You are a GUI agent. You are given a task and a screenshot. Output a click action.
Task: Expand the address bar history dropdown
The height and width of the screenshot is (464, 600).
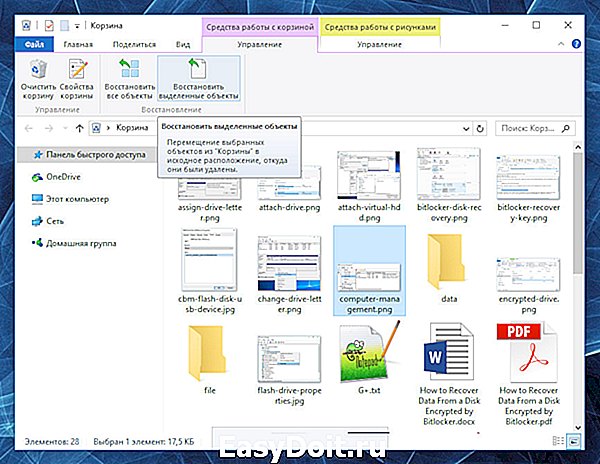(x=466, y=129)
